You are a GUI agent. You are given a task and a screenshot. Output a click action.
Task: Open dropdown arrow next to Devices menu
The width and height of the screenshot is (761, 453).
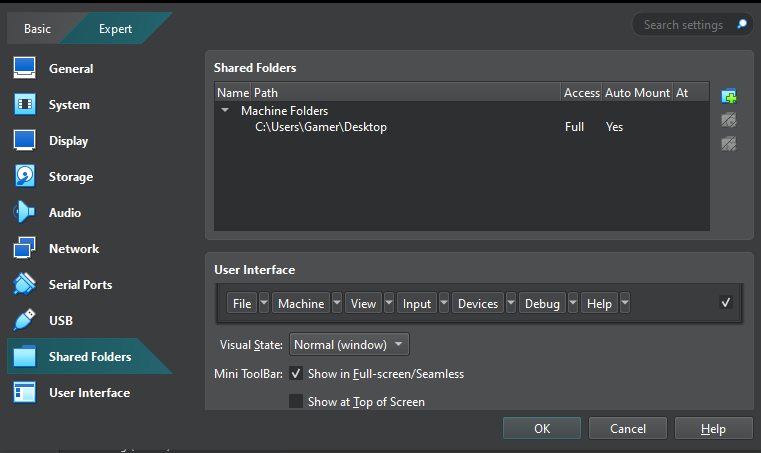[511, 303]
